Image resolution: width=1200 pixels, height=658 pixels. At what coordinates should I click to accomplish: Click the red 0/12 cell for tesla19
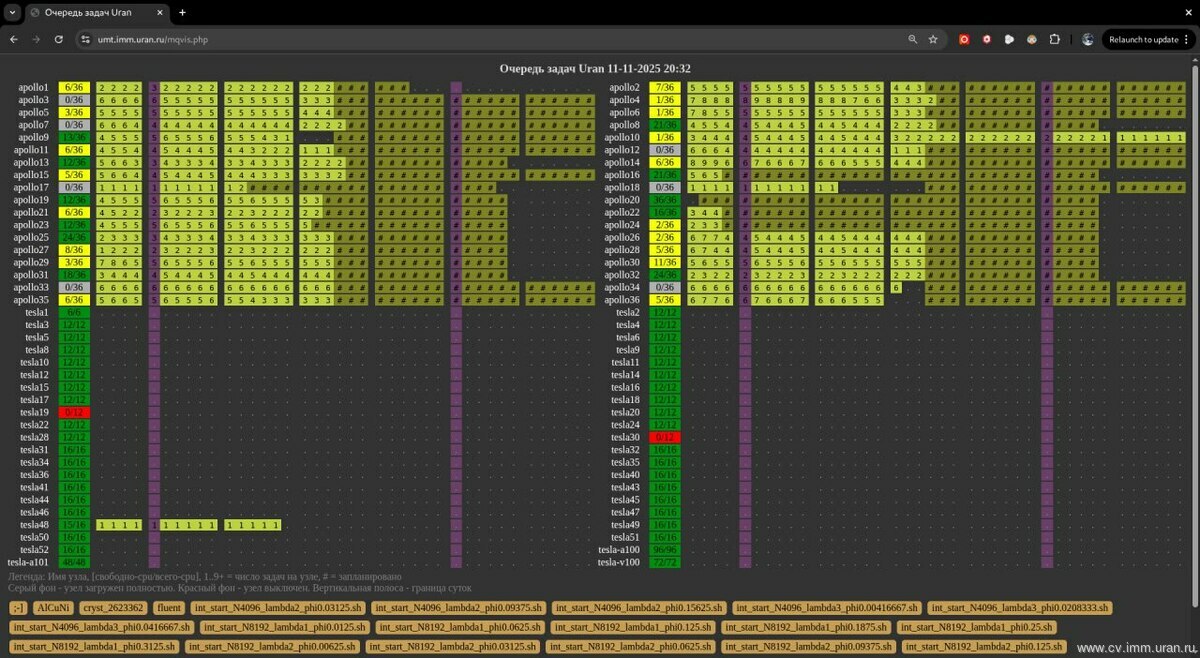(74, 412)
